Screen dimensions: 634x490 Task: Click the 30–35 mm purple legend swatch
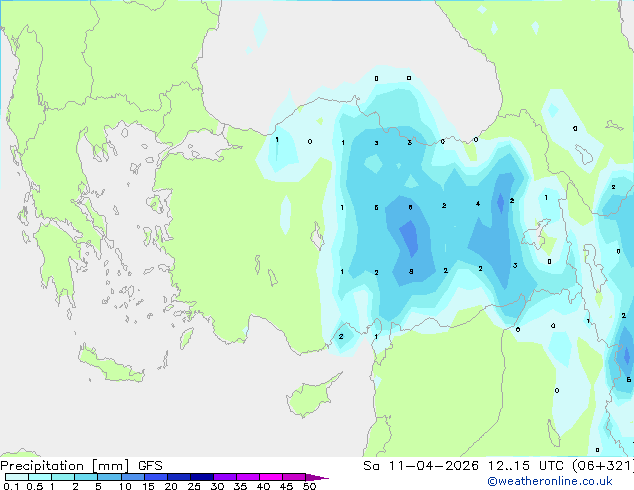point(224,477)
